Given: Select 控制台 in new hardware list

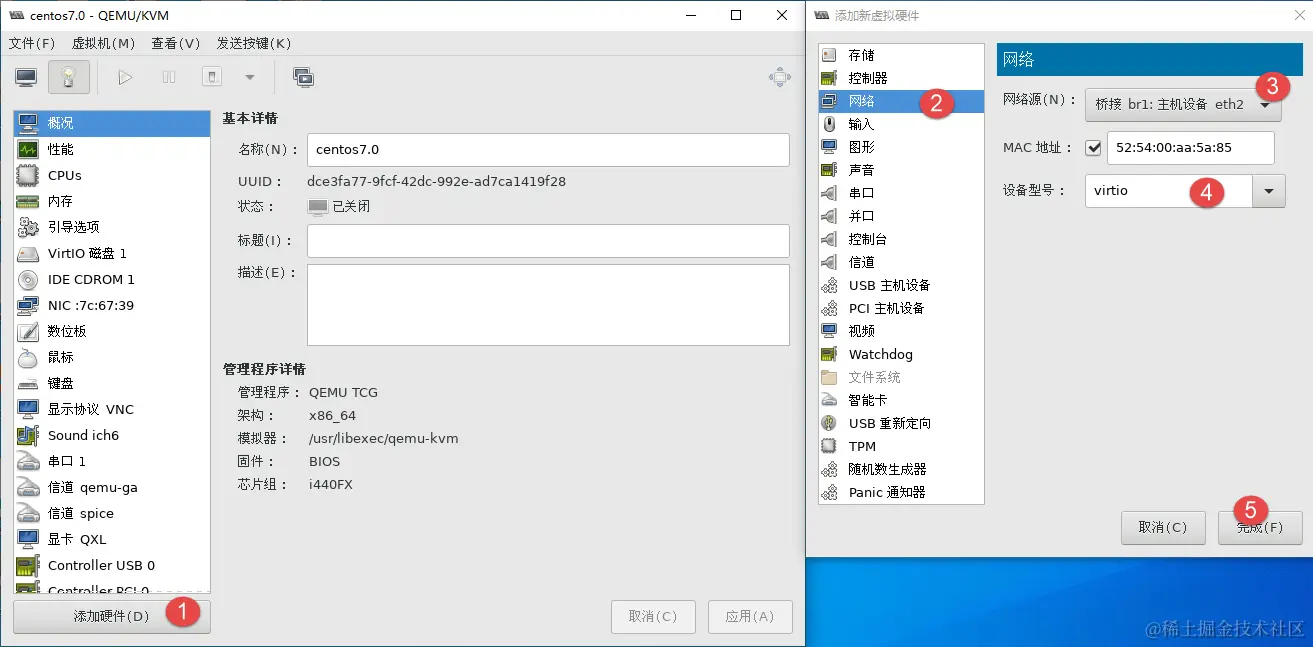Looking at the screenshot, I should (901, 239).
